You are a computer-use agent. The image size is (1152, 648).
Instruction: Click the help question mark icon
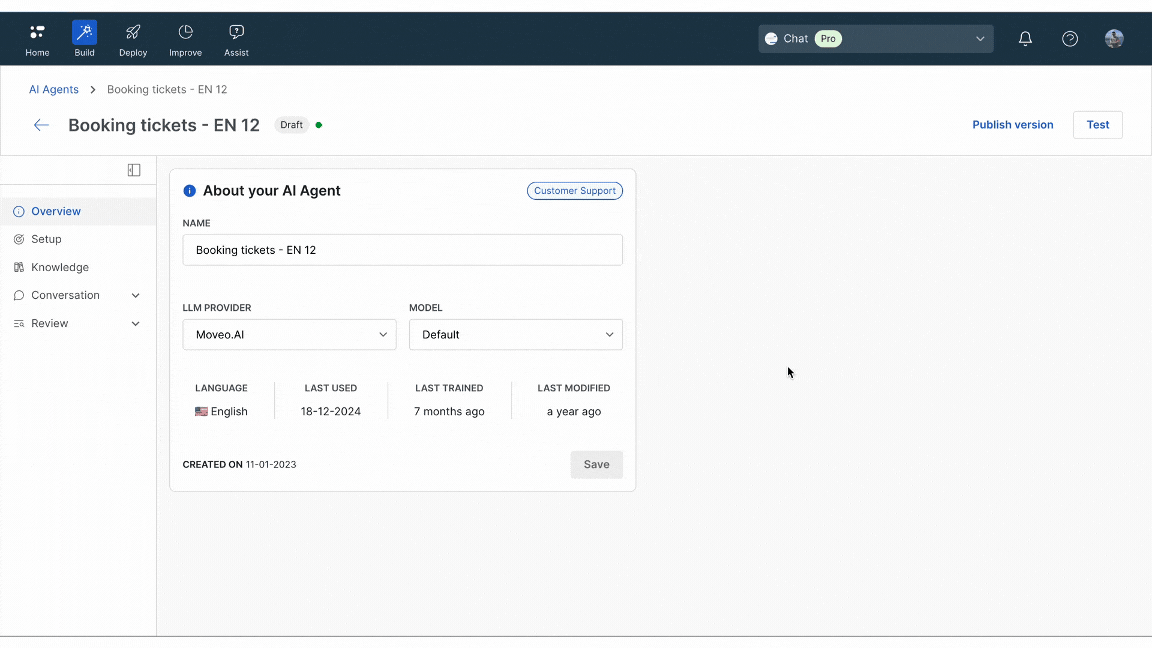coord(1070,39)
